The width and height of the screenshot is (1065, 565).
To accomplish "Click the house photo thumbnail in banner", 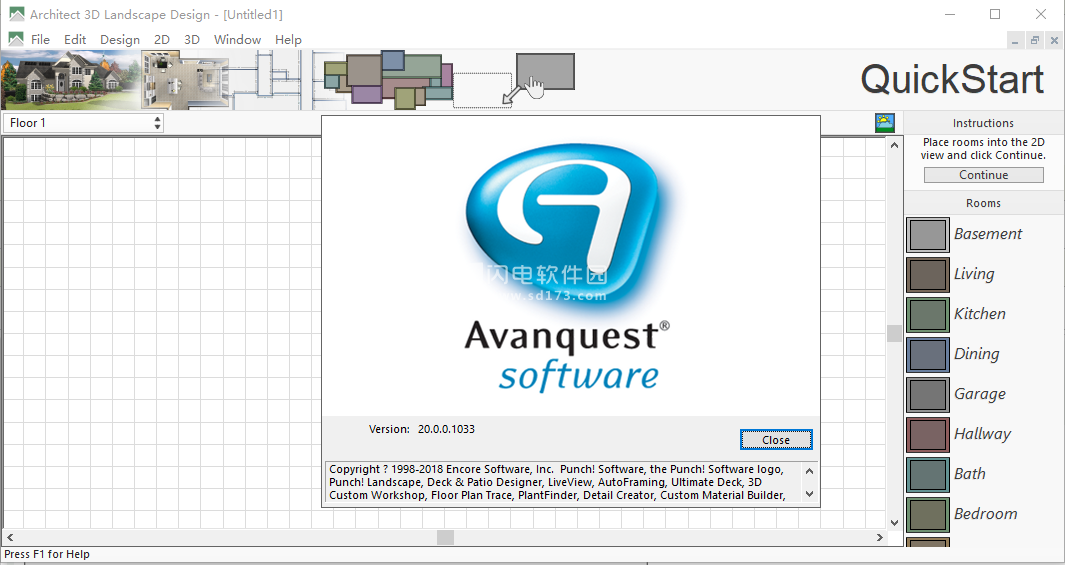I will click(x=70, y=80).
